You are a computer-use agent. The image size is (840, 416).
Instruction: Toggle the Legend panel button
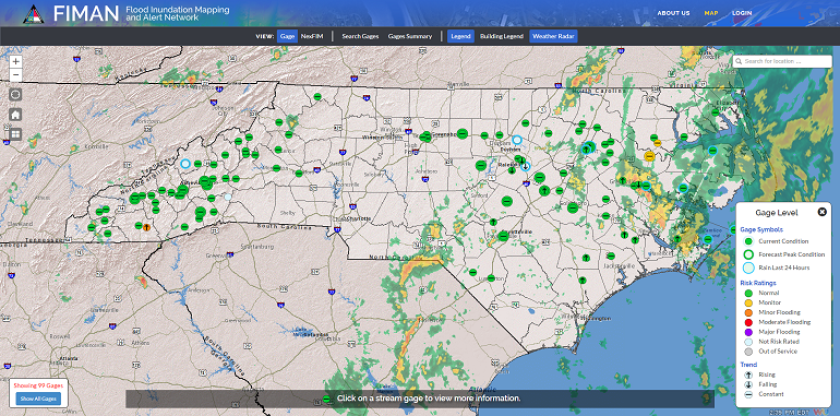[461, 36]
